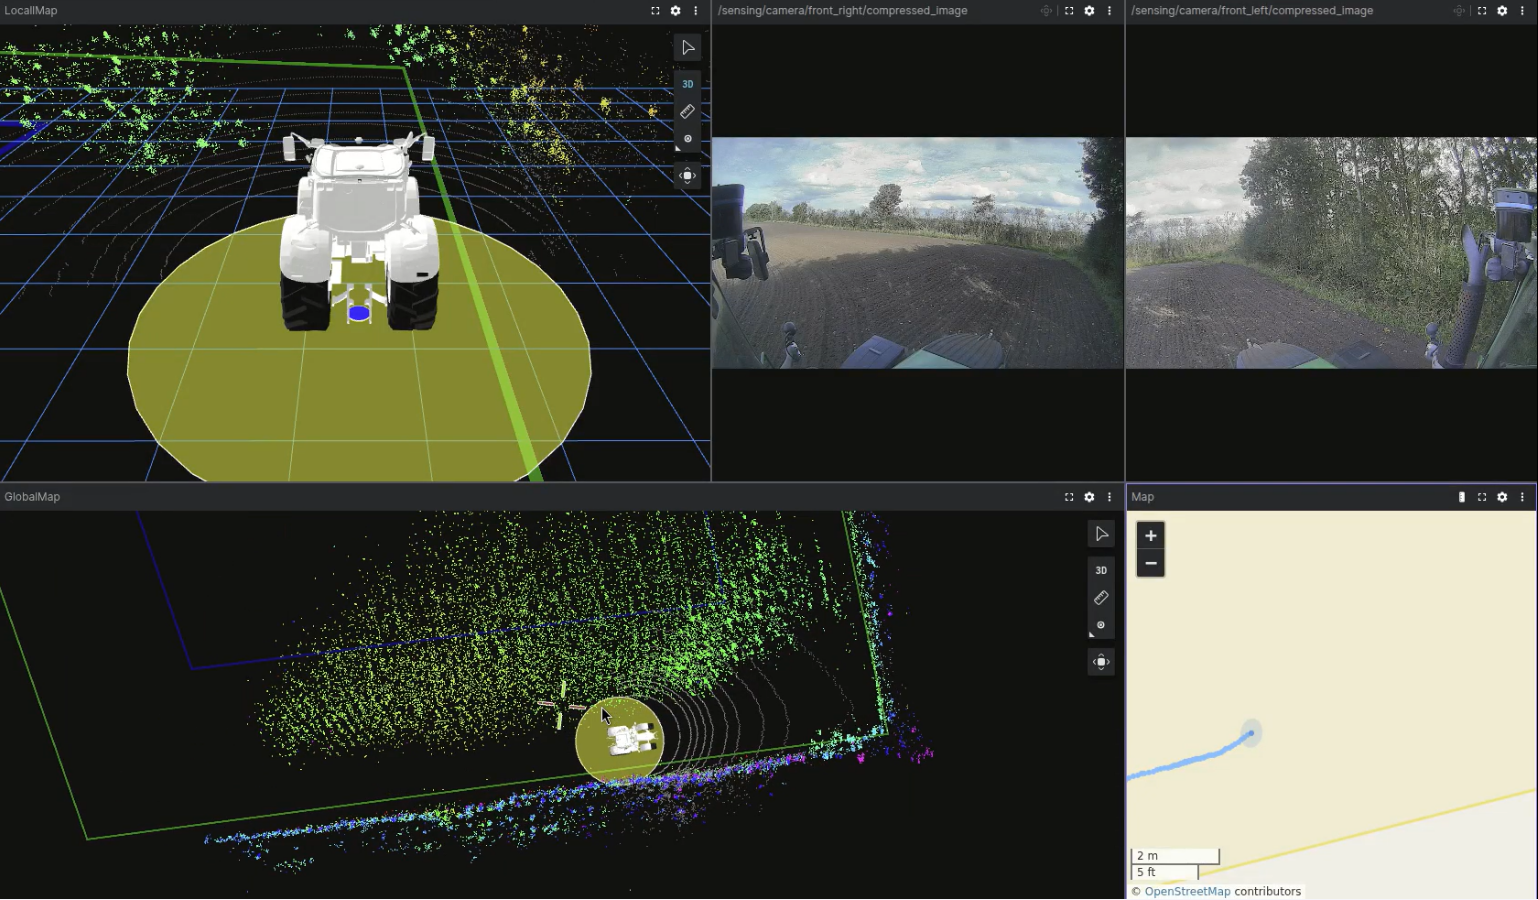
Task: Click the tractor model in the GlobalMap view
Action: point(631,740)
